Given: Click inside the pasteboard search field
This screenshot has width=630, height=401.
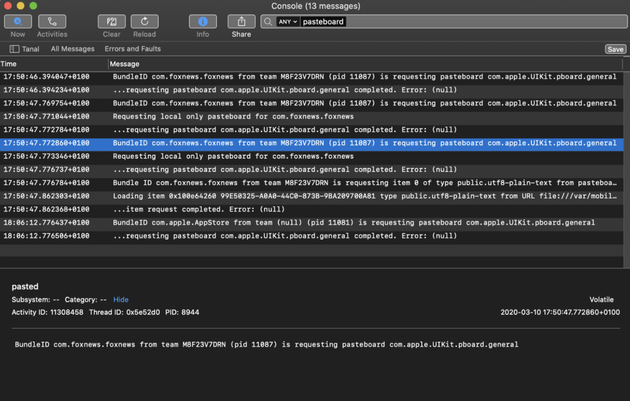Looking at the screenshot, I should point(450,21).
